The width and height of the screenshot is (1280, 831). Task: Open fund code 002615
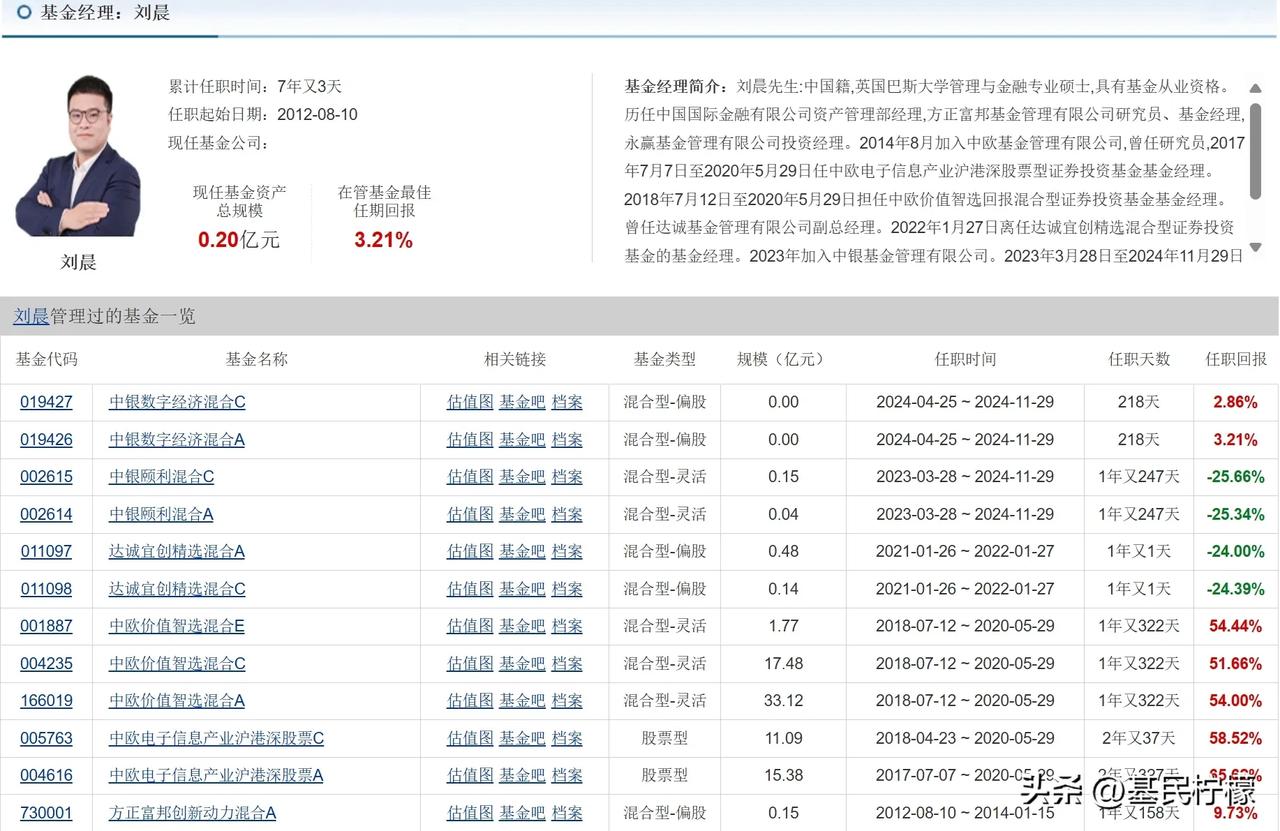(x=46, y=477)
